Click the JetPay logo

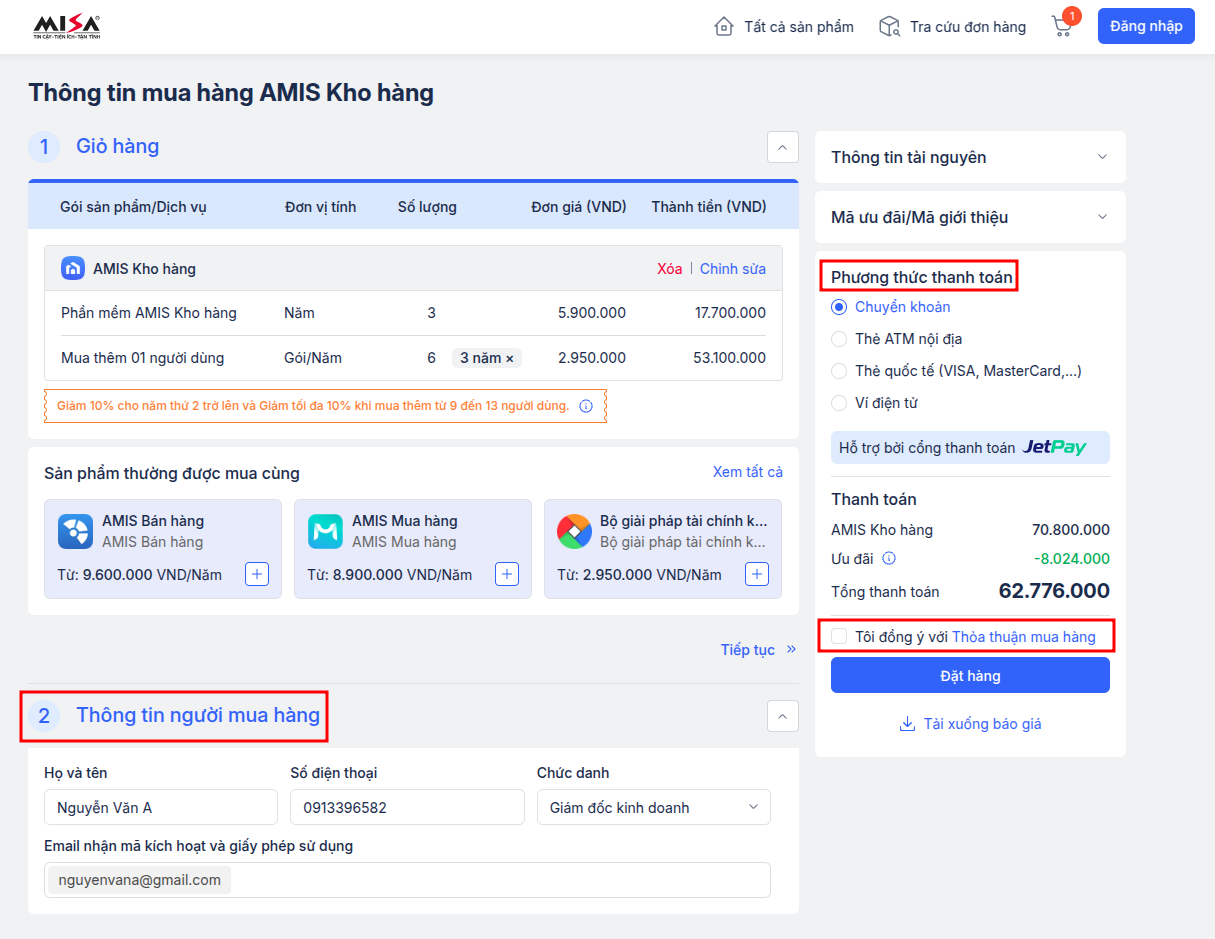tap(1054, 447)
